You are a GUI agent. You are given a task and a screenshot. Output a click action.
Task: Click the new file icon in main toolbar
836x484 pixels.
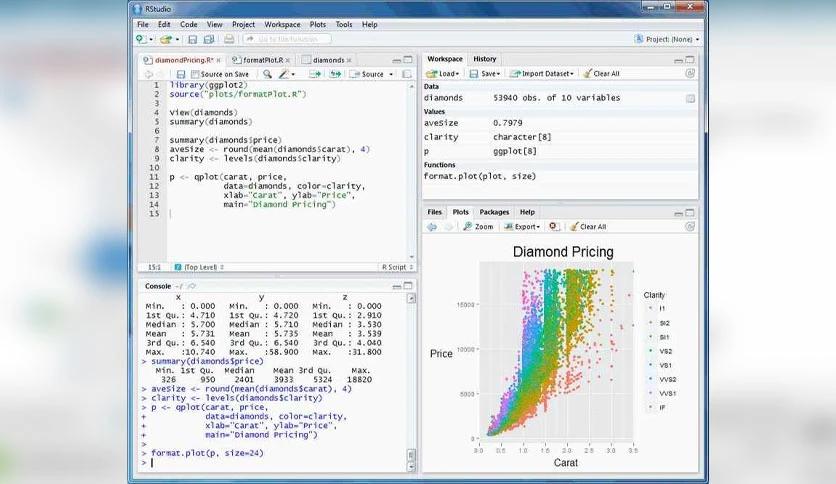[141, 39]
